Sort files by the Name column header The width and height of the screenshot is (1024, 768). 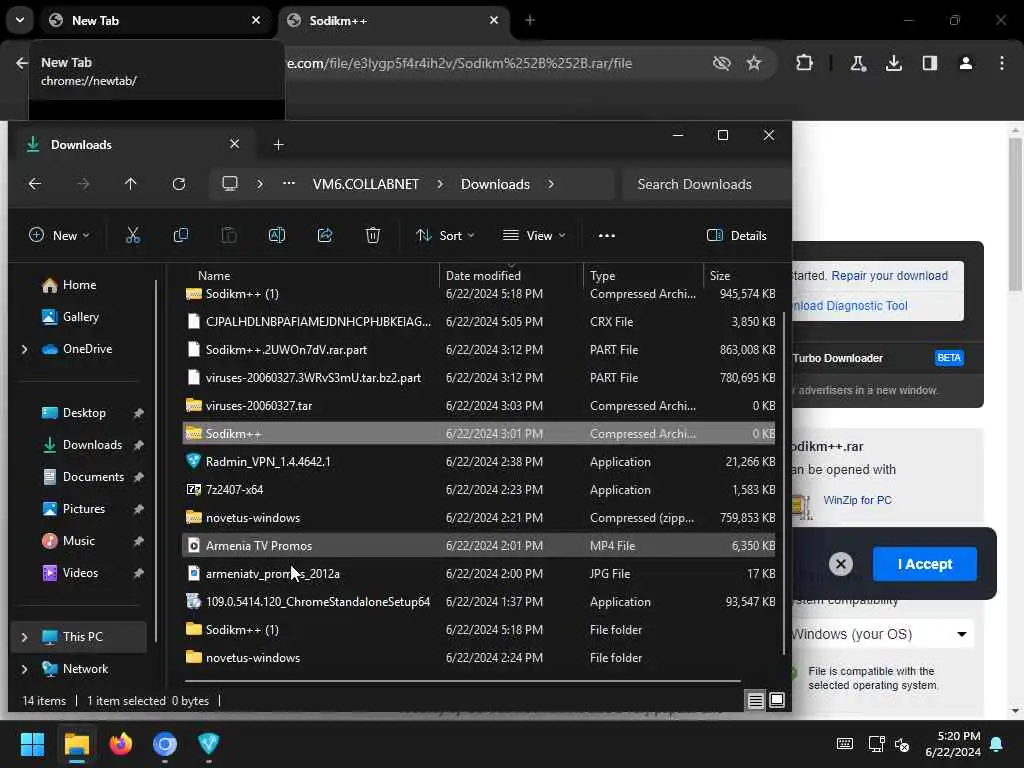click(x=310, y=276)
